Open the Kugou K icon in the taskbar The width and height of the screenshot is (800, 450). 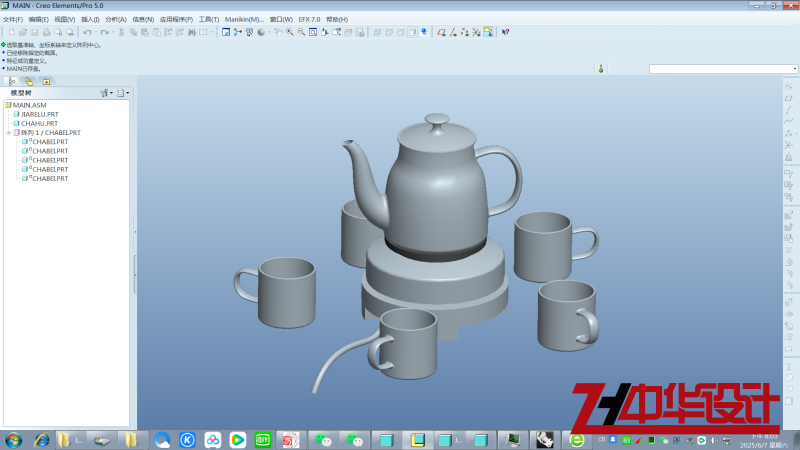pos(187,440)
